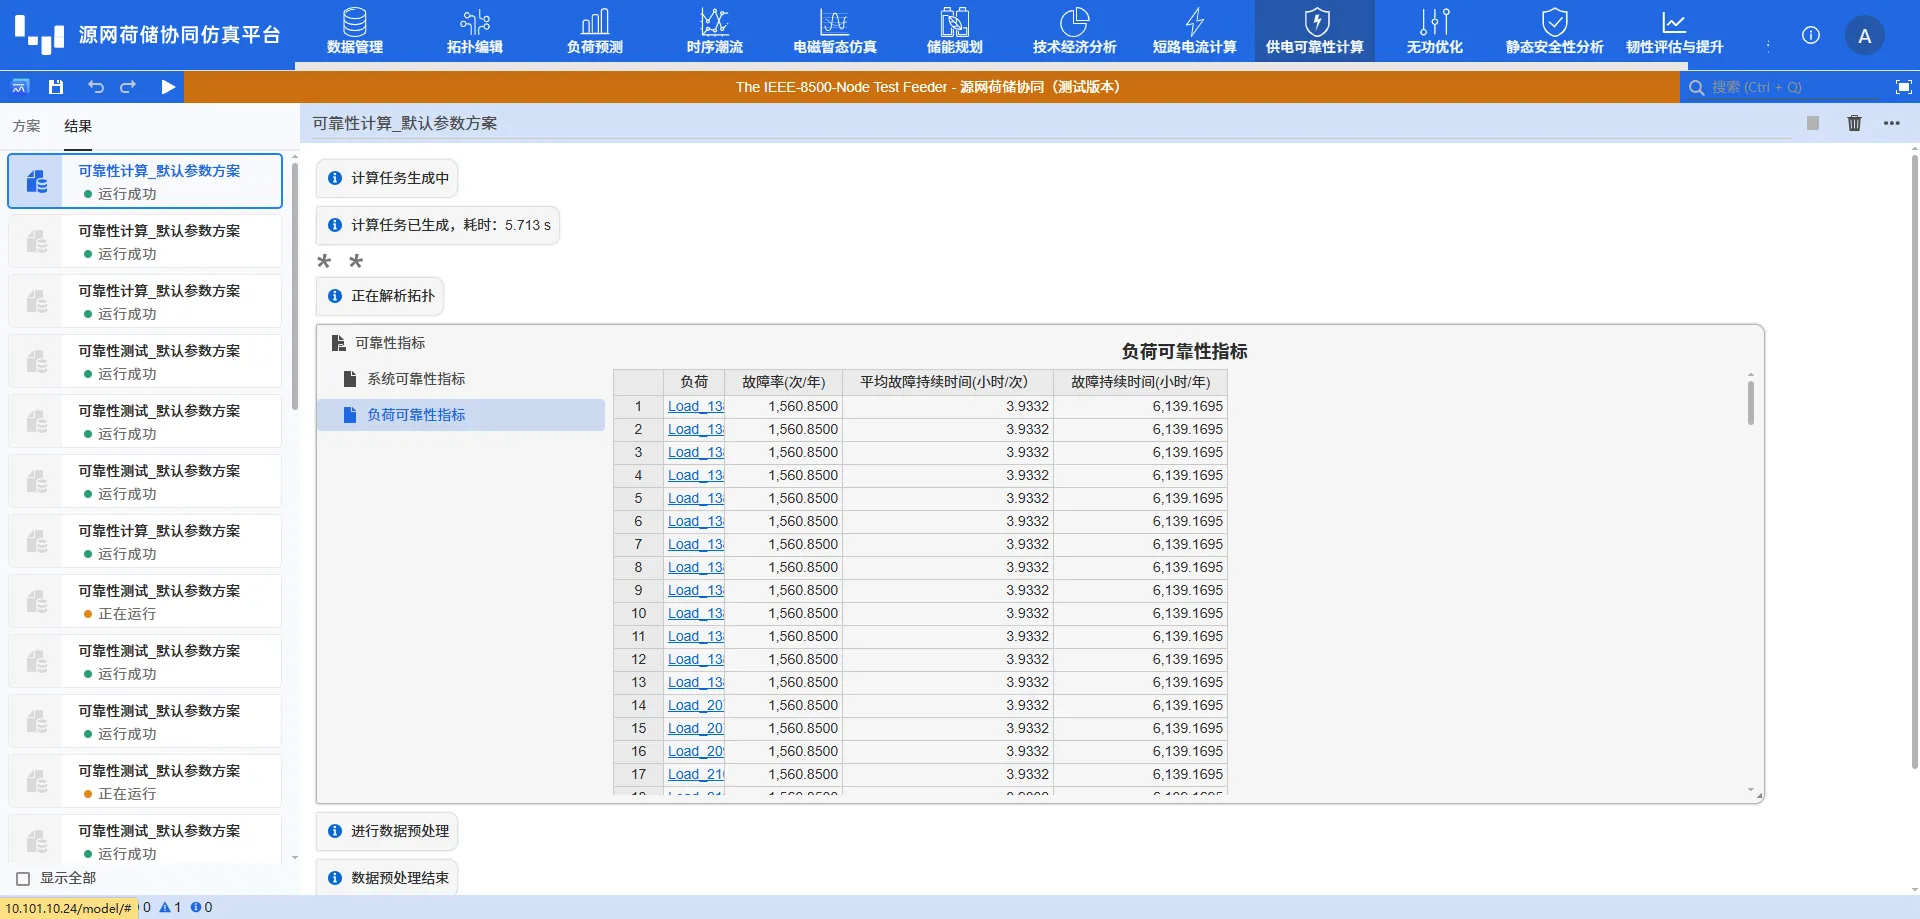Click the redo arrow icon

128,87
